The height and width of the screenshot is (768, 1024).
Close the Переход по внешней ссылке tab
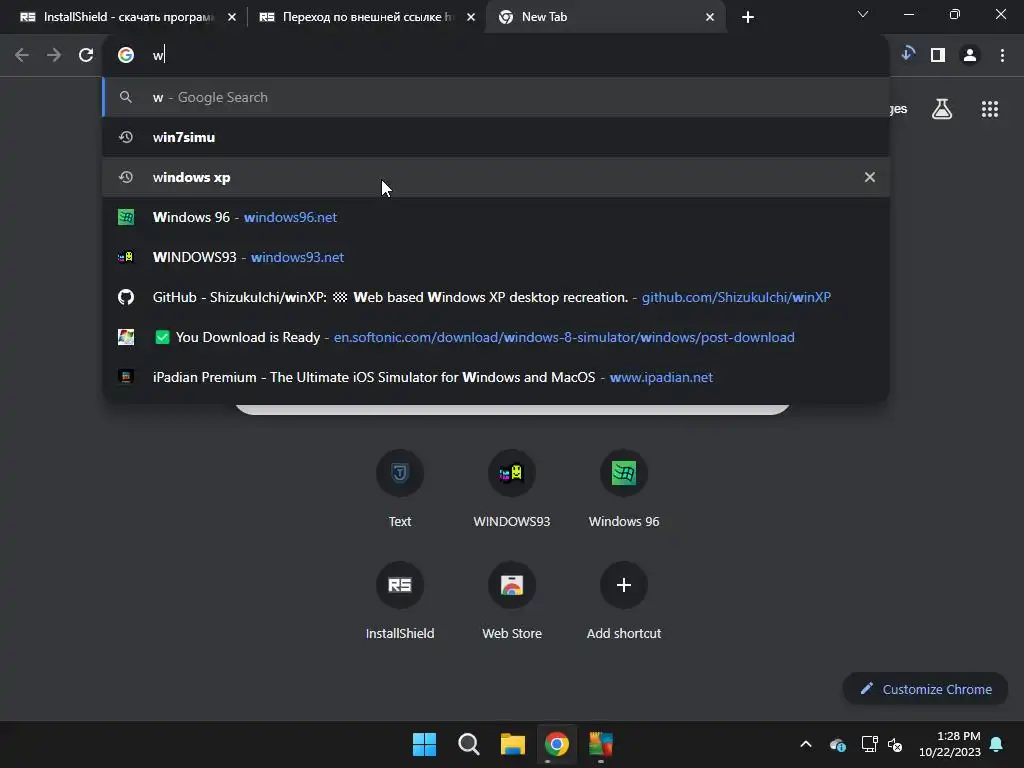471,17
